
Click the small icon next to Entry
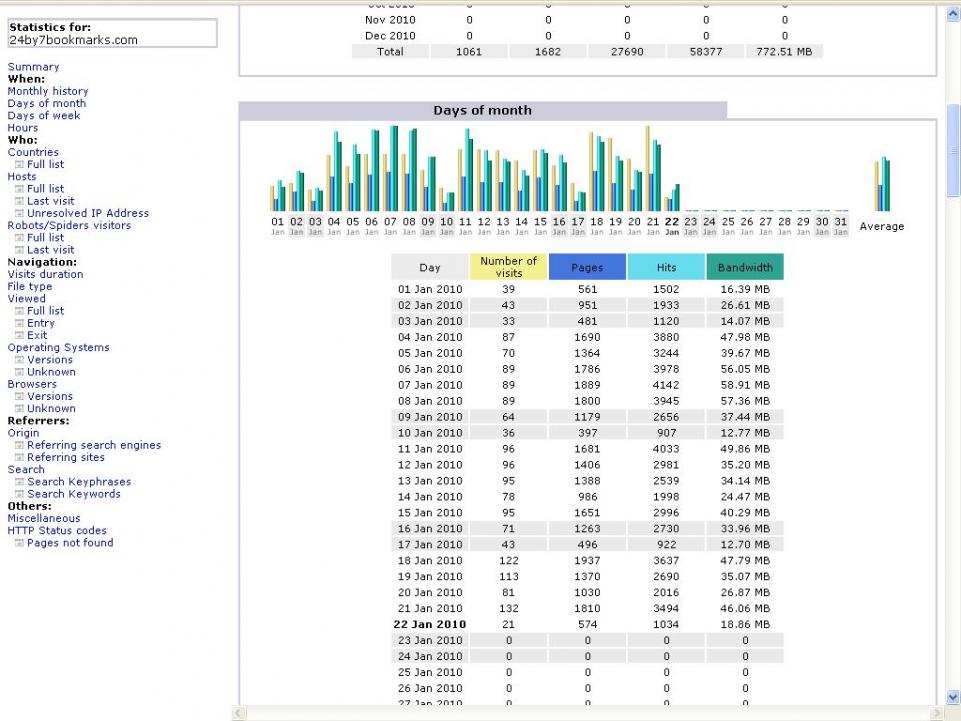pos(19,324)
